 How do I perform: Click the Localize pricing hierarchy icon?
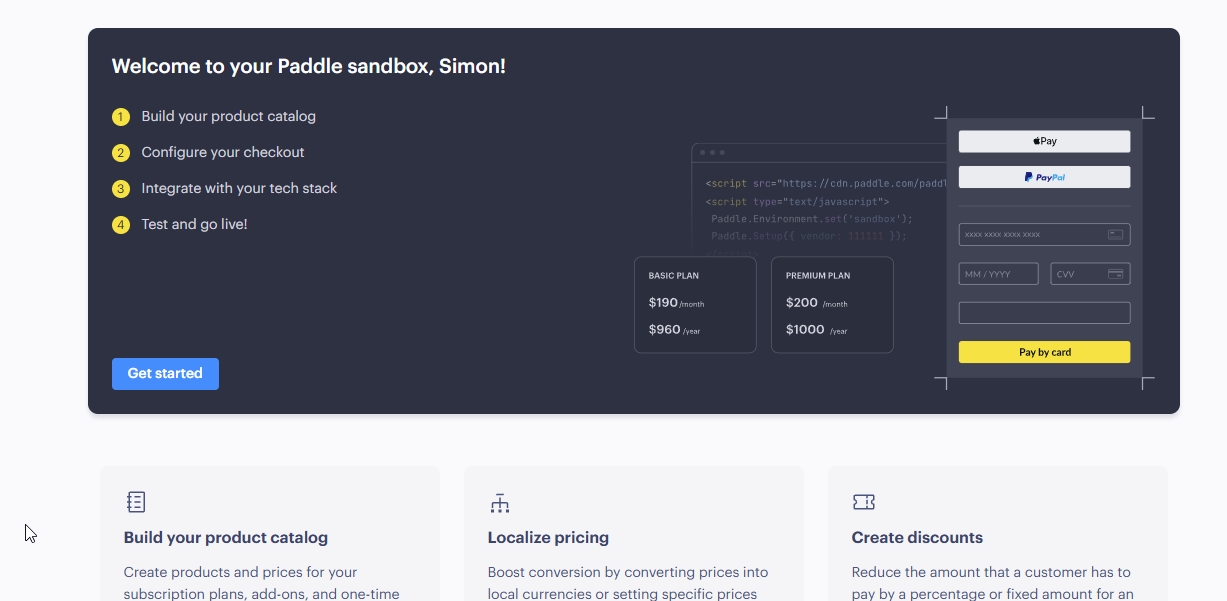click(x=500, y=502)
